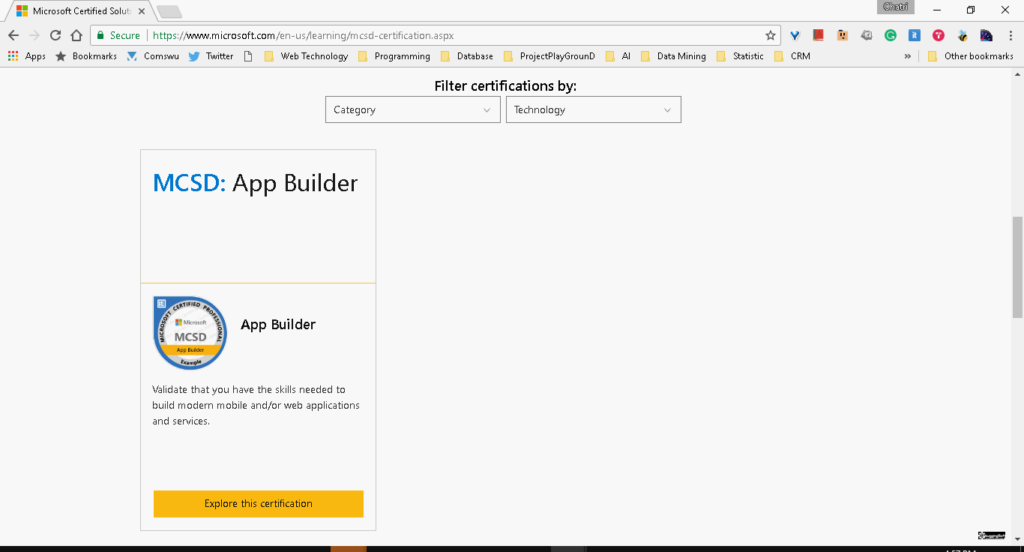Click the browser forward arrow
This screenshot has width=1024, height=552.
click(35, 35)
